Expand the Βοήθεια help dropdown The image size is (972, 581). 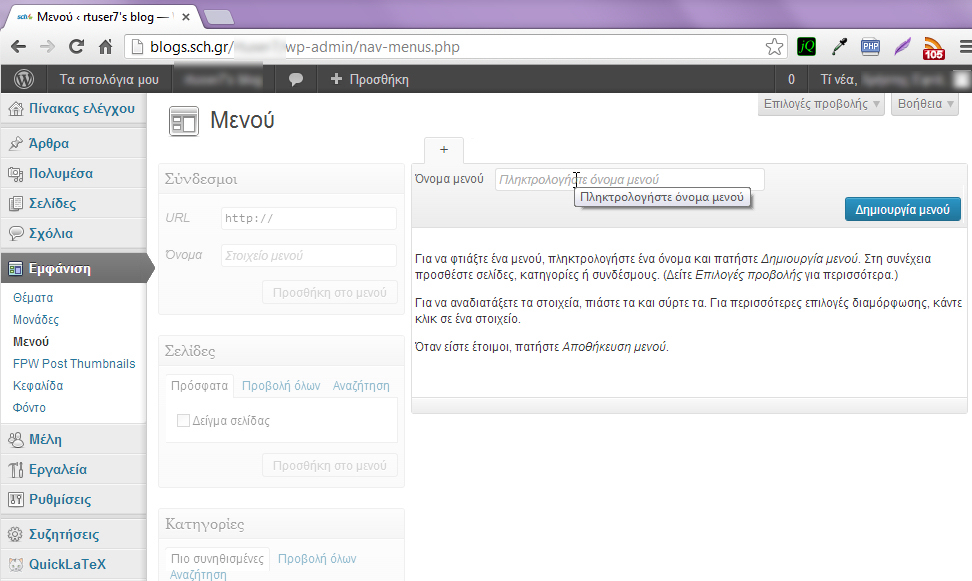(x=925, y=103)
